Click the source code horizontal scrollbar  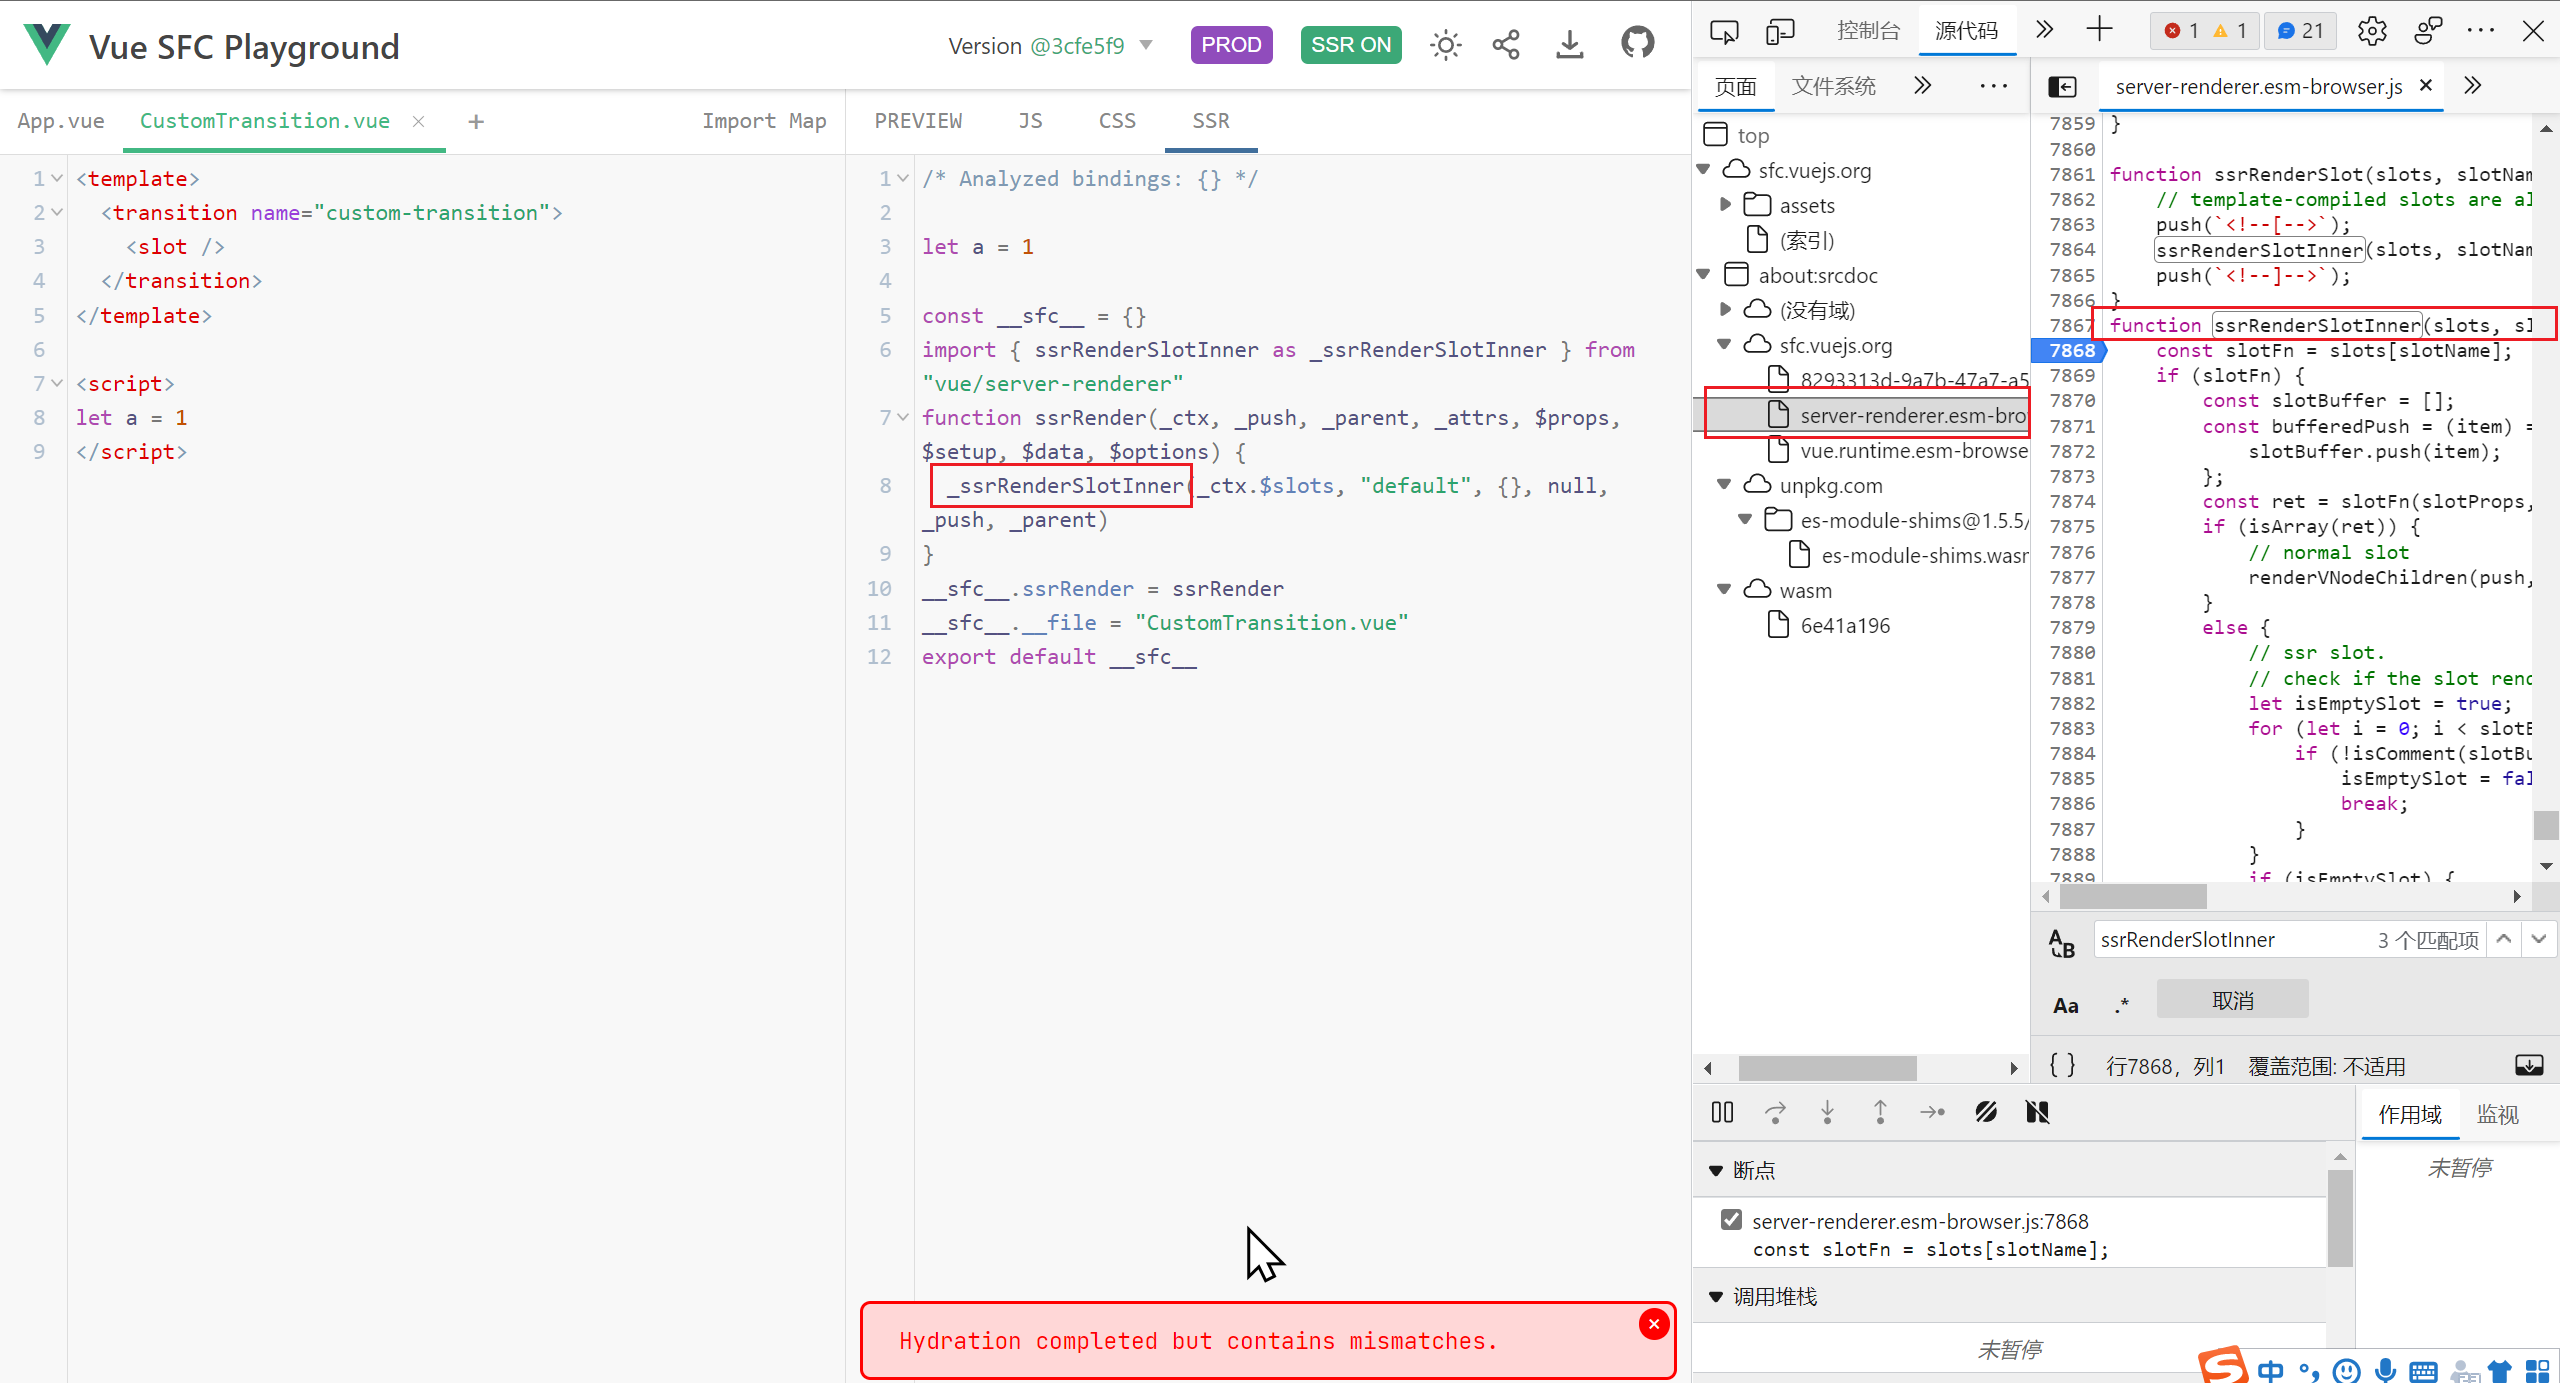[x=2133, y=896]
